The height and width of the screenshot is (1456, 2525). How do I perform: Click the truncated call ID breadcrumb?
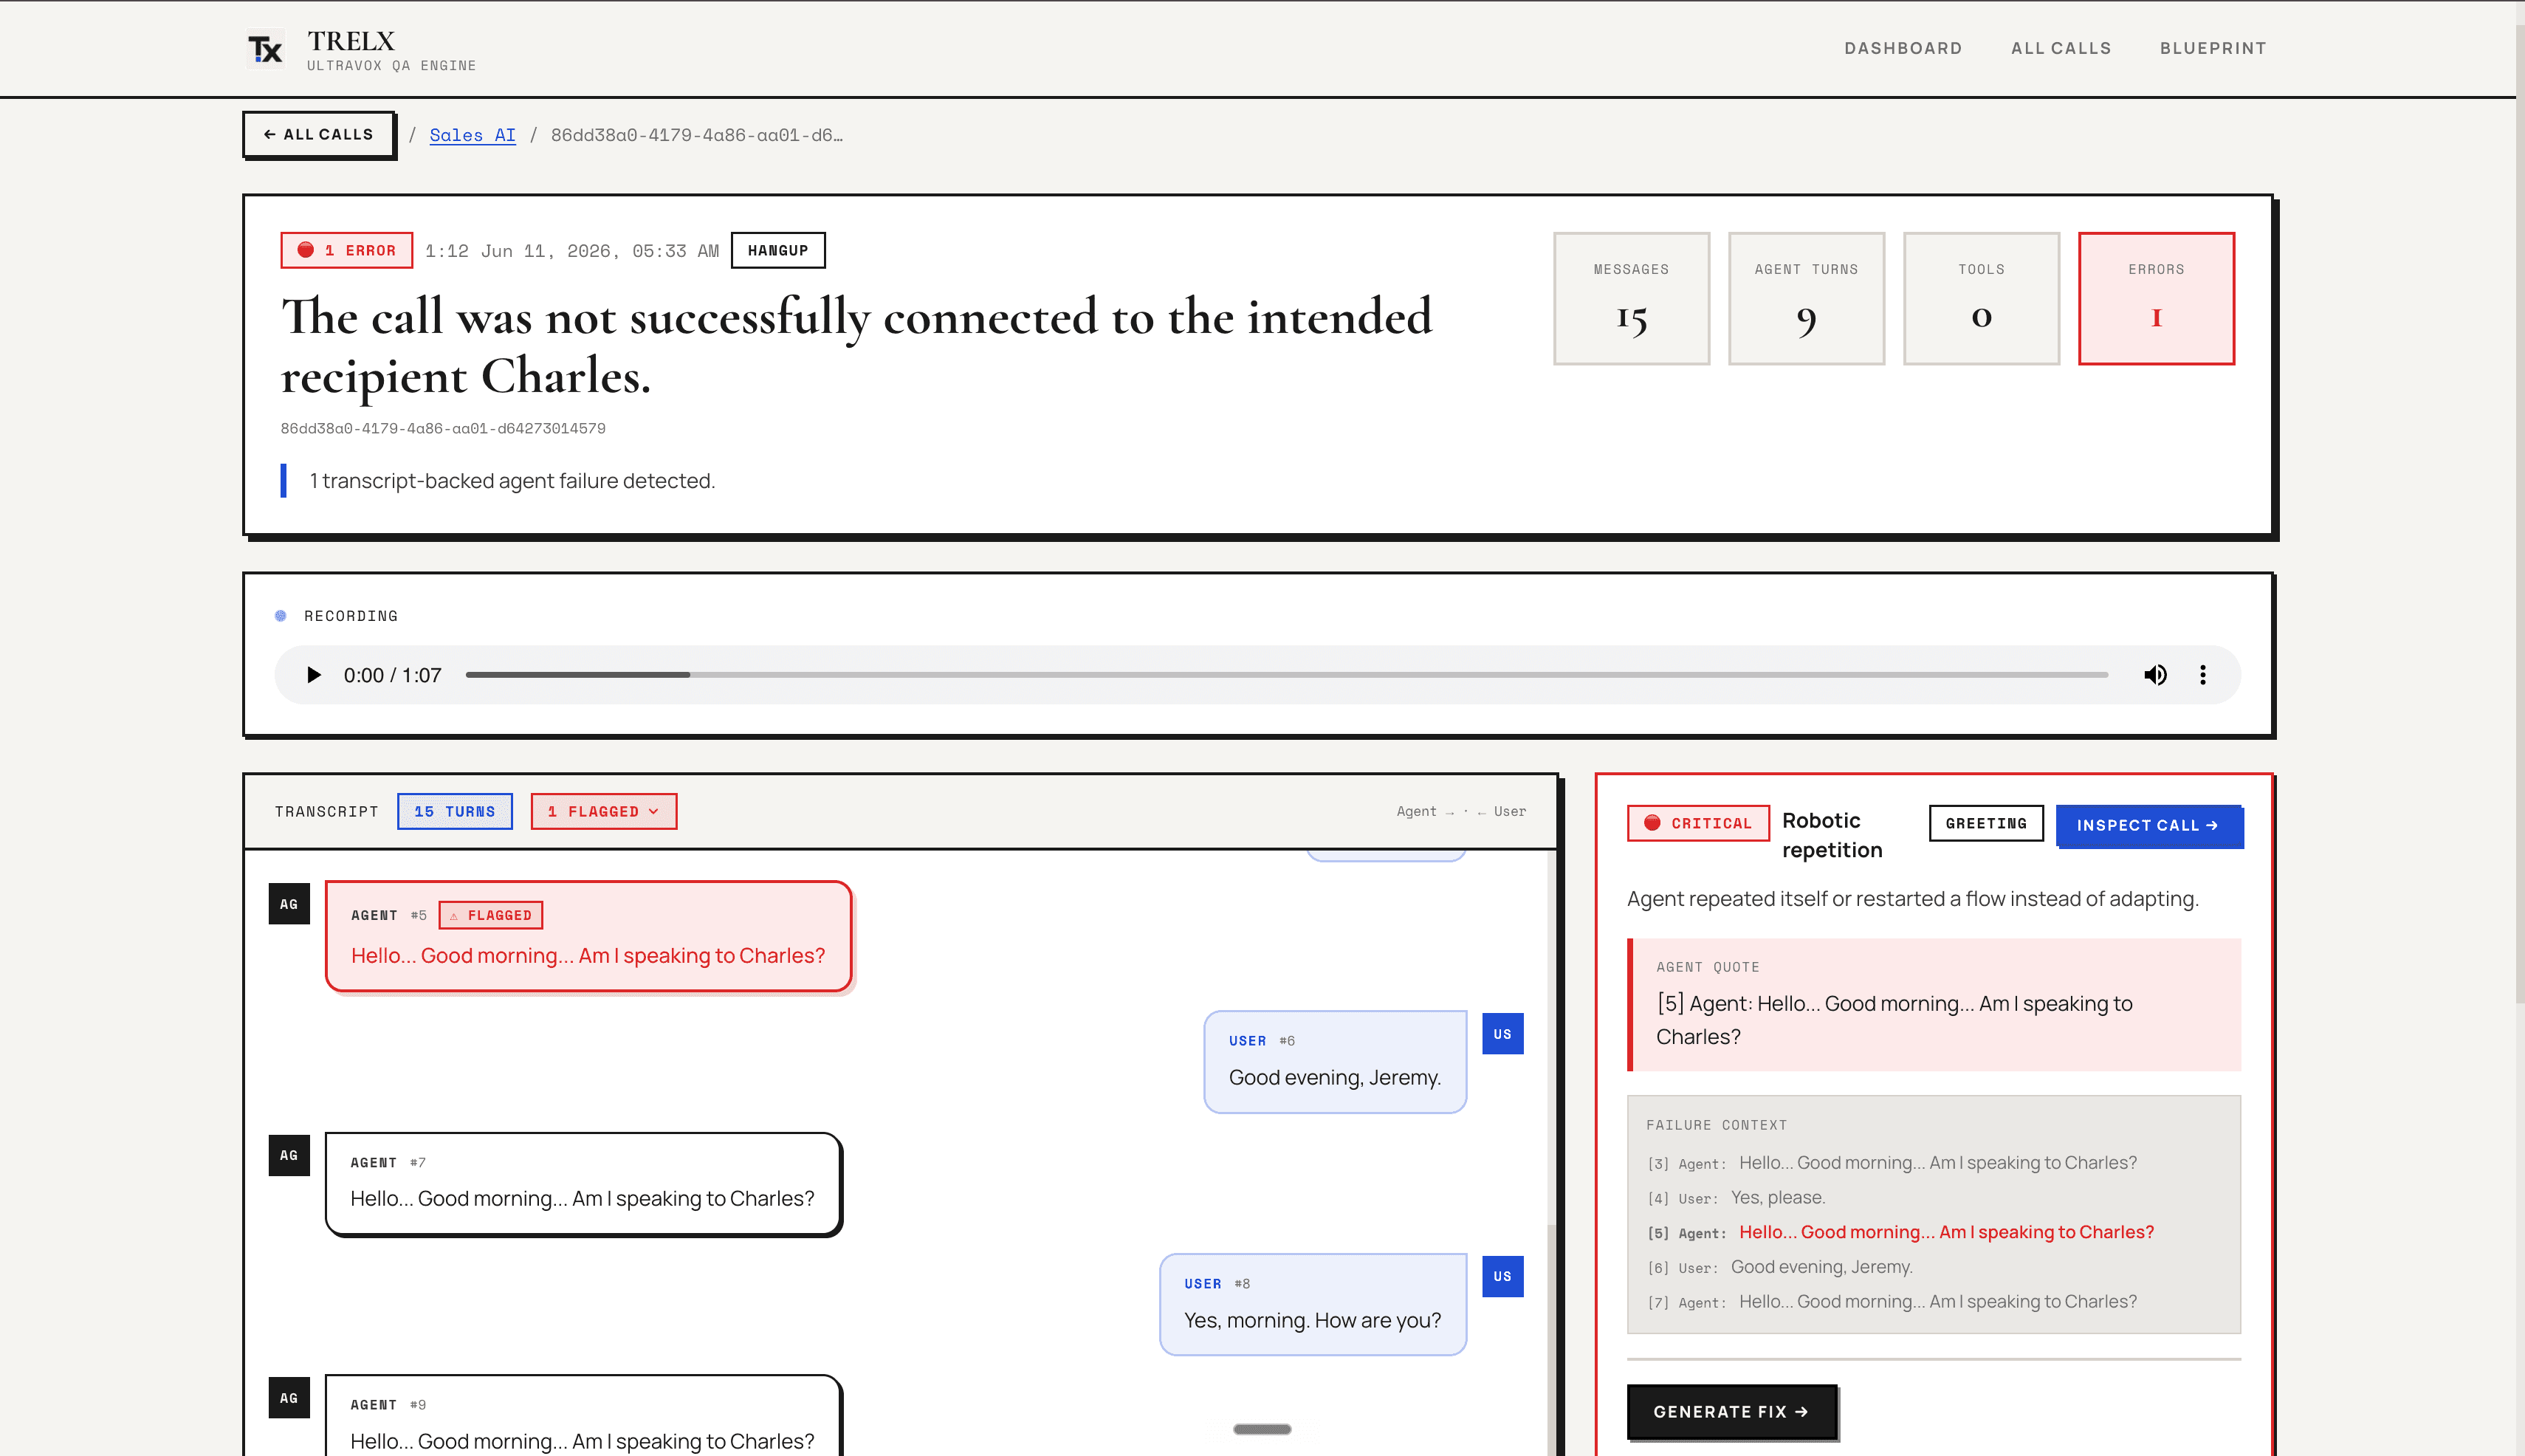click(x=697, y=135)
